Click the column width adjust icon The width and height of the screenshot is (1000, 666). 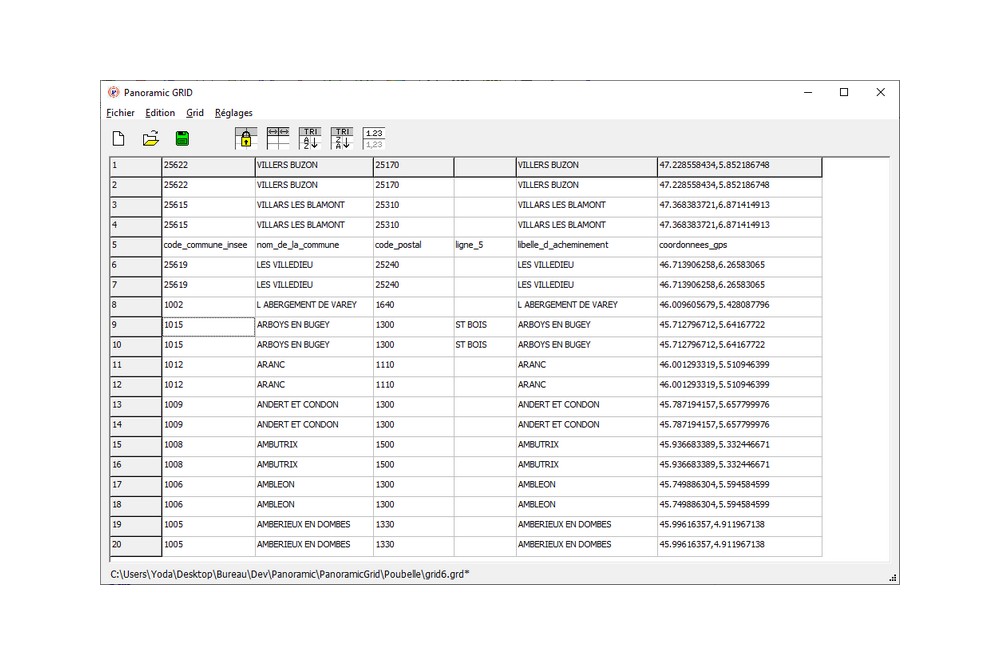tap(278, 138)
